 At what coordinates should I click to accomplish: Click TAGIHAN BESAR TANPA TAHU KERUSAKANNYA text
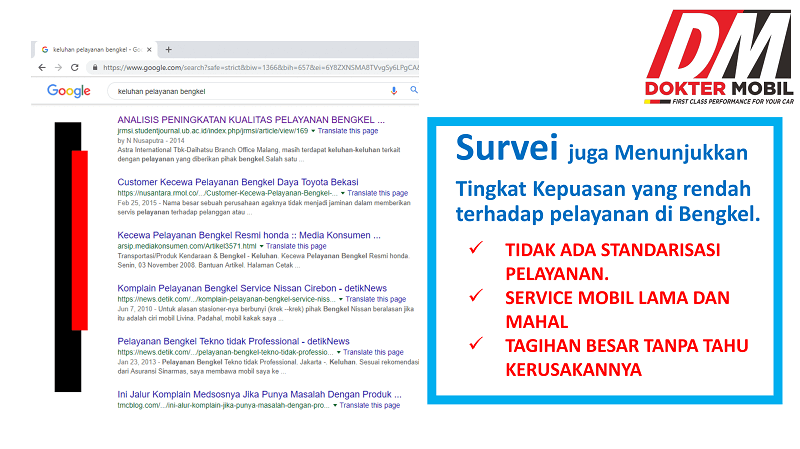tap(627, 358)
